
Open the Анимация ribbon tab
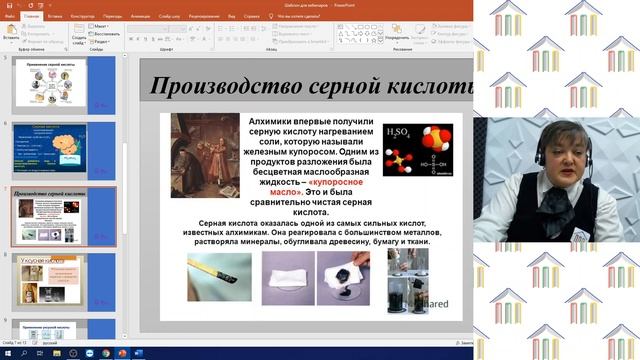(140, 16)
